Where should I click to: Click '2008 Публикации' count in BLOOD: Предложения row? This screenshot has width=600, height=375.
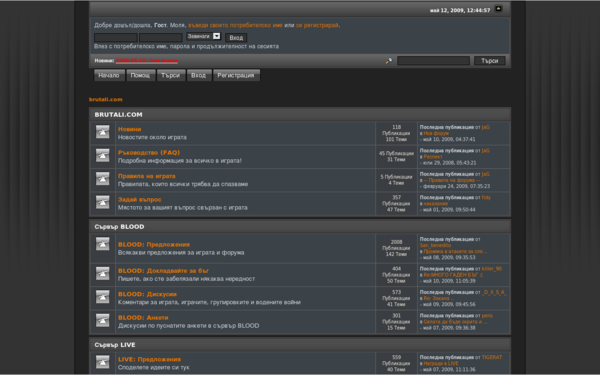396,245
